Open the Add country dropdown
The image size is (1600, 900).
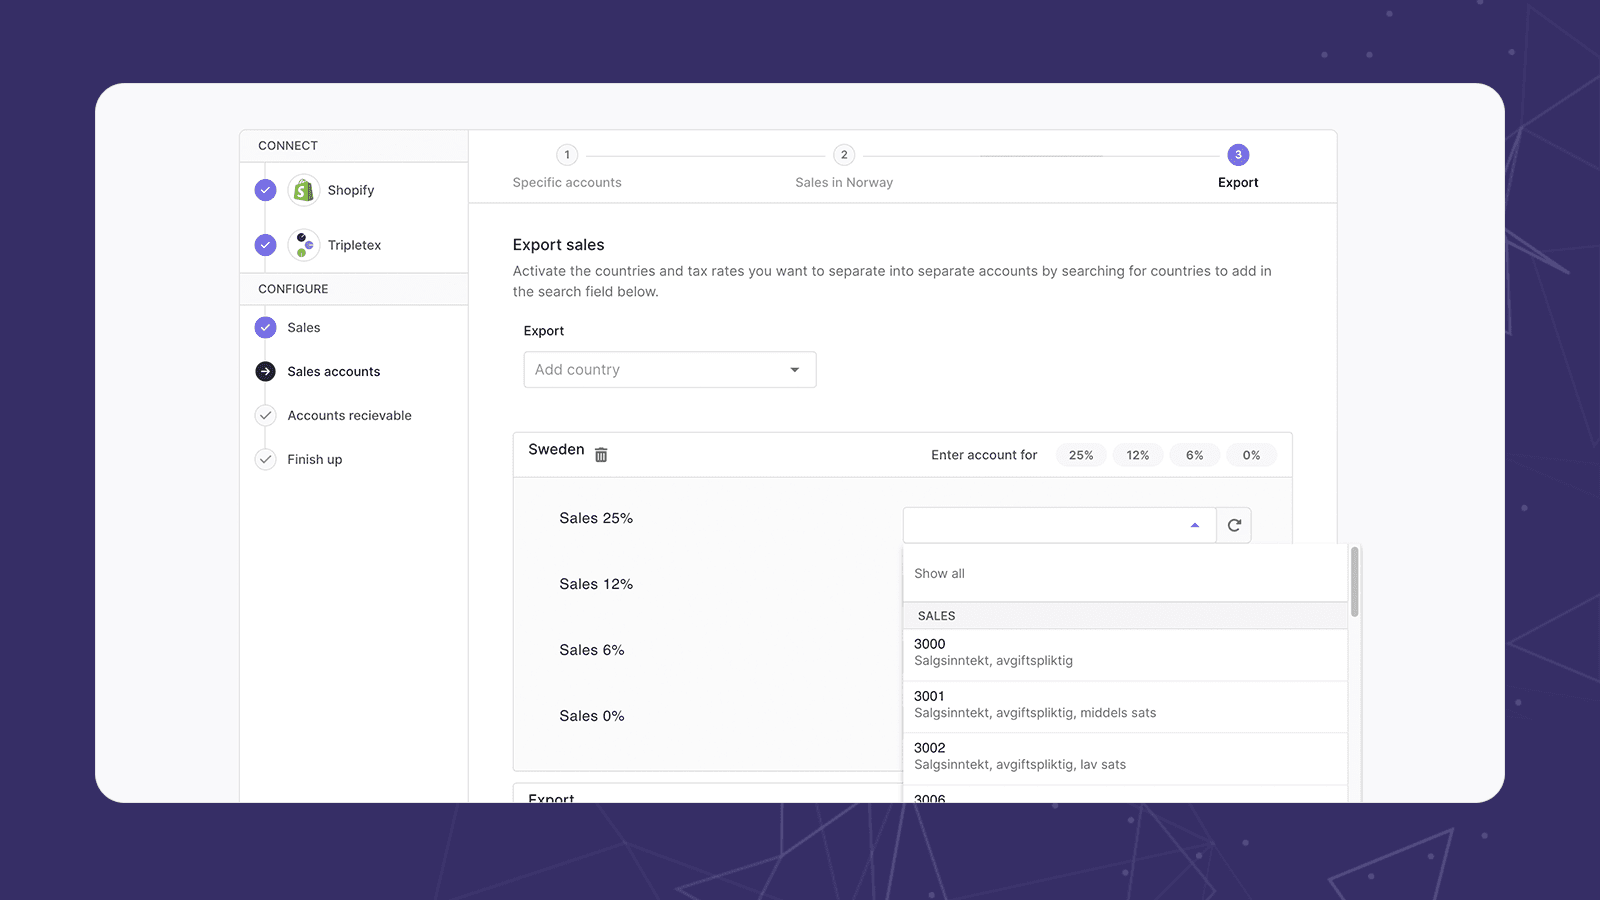click(669, 370)
